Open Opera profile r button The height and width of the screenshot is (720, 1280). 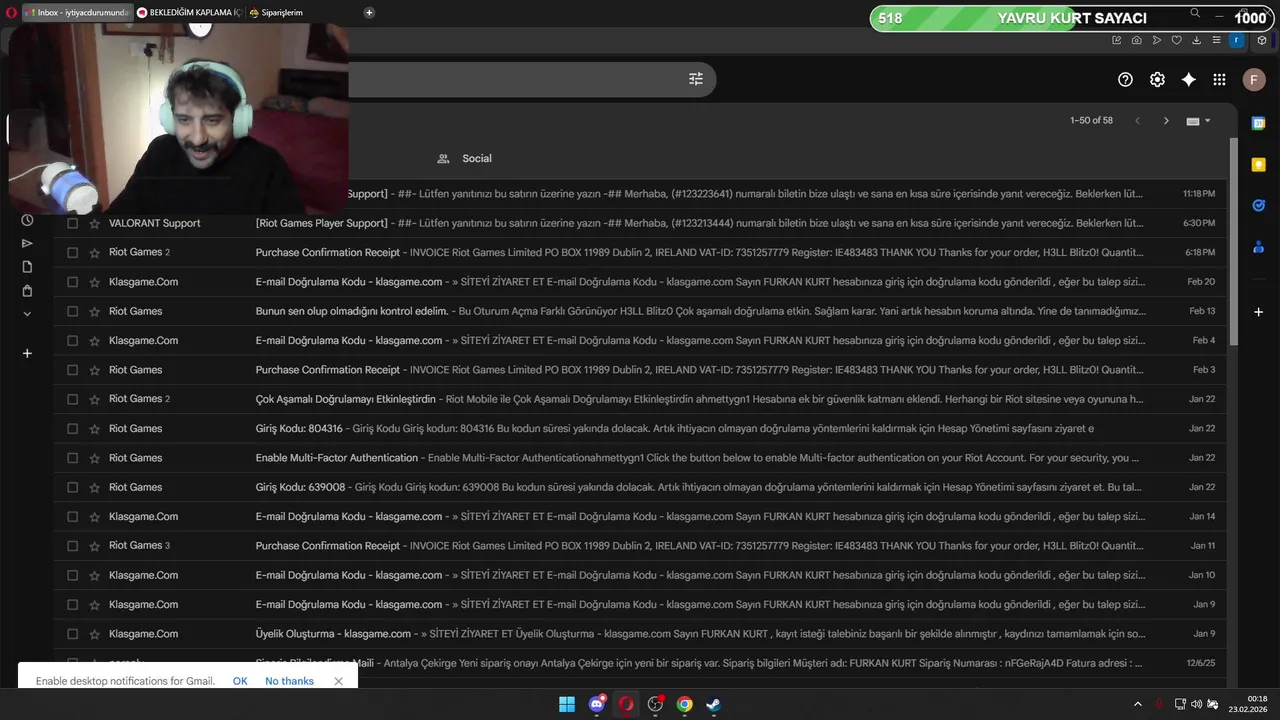(1237, 40)
